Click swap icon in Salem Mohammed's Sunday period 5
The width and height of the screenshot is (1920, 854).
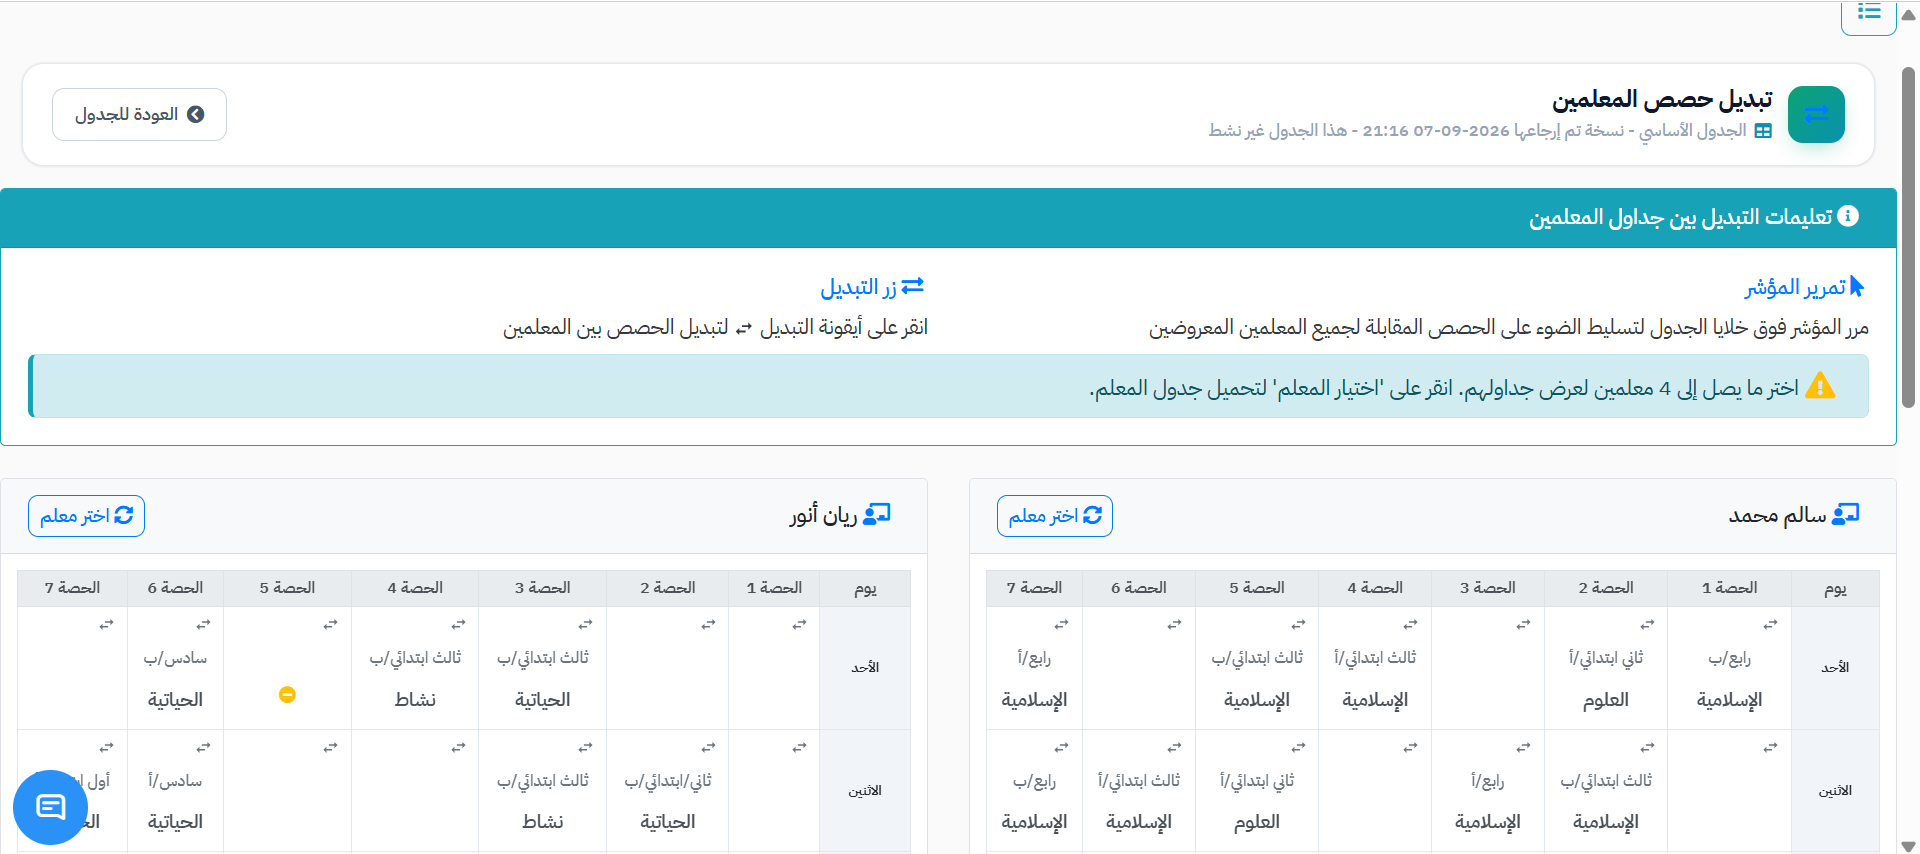point(1298,625)
